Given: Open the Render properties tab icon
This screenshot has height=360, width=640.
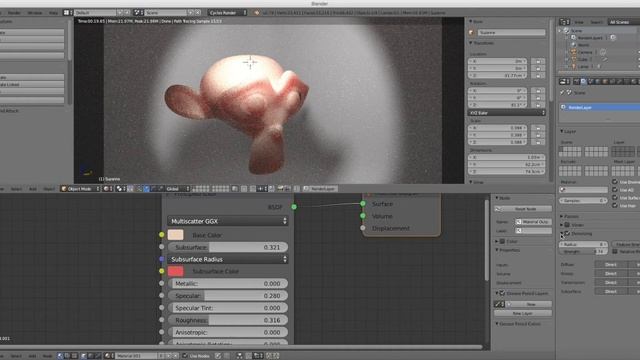Looking at the screenshot, I should (x=576, y=82).
